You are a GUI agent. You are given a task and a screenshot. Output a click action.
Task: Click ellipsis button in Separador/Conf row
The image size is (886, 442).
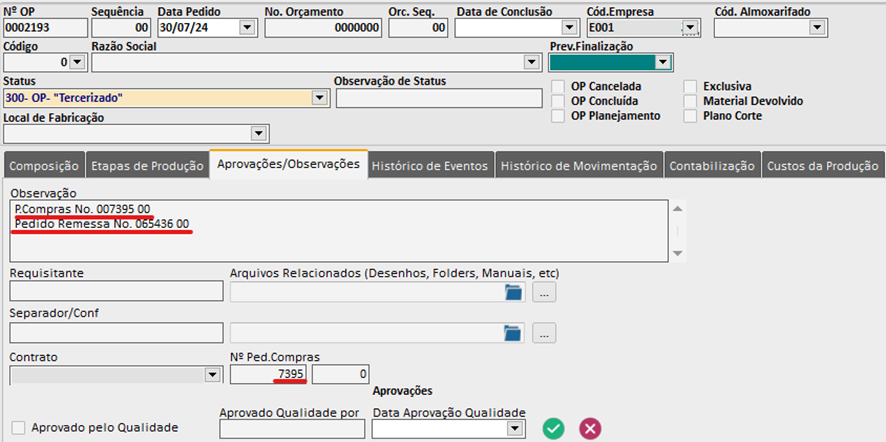pos(544,333)
